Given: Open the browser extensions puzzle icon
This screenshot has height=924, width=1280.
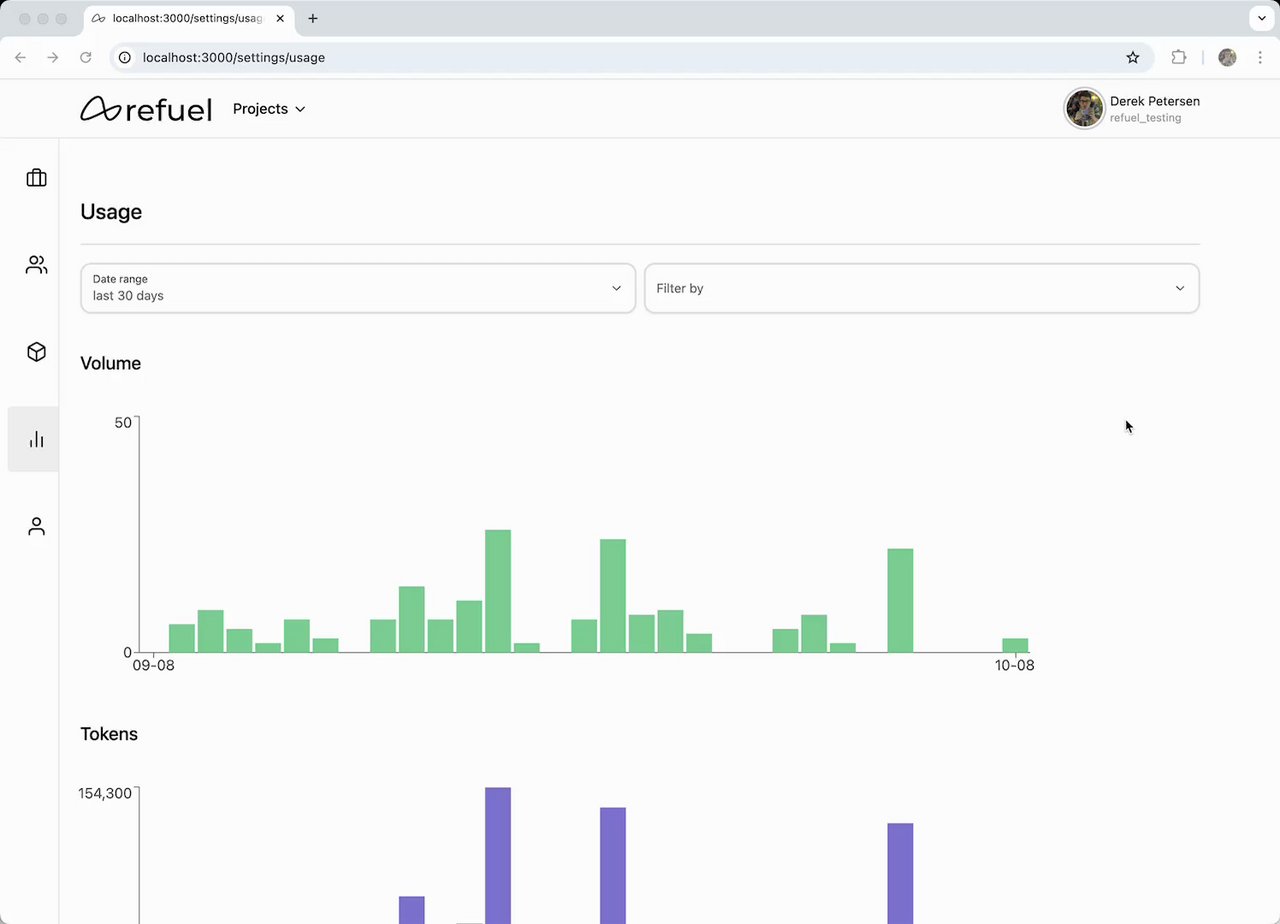Looking at the screenshot, I should (x=1179, y=58).
